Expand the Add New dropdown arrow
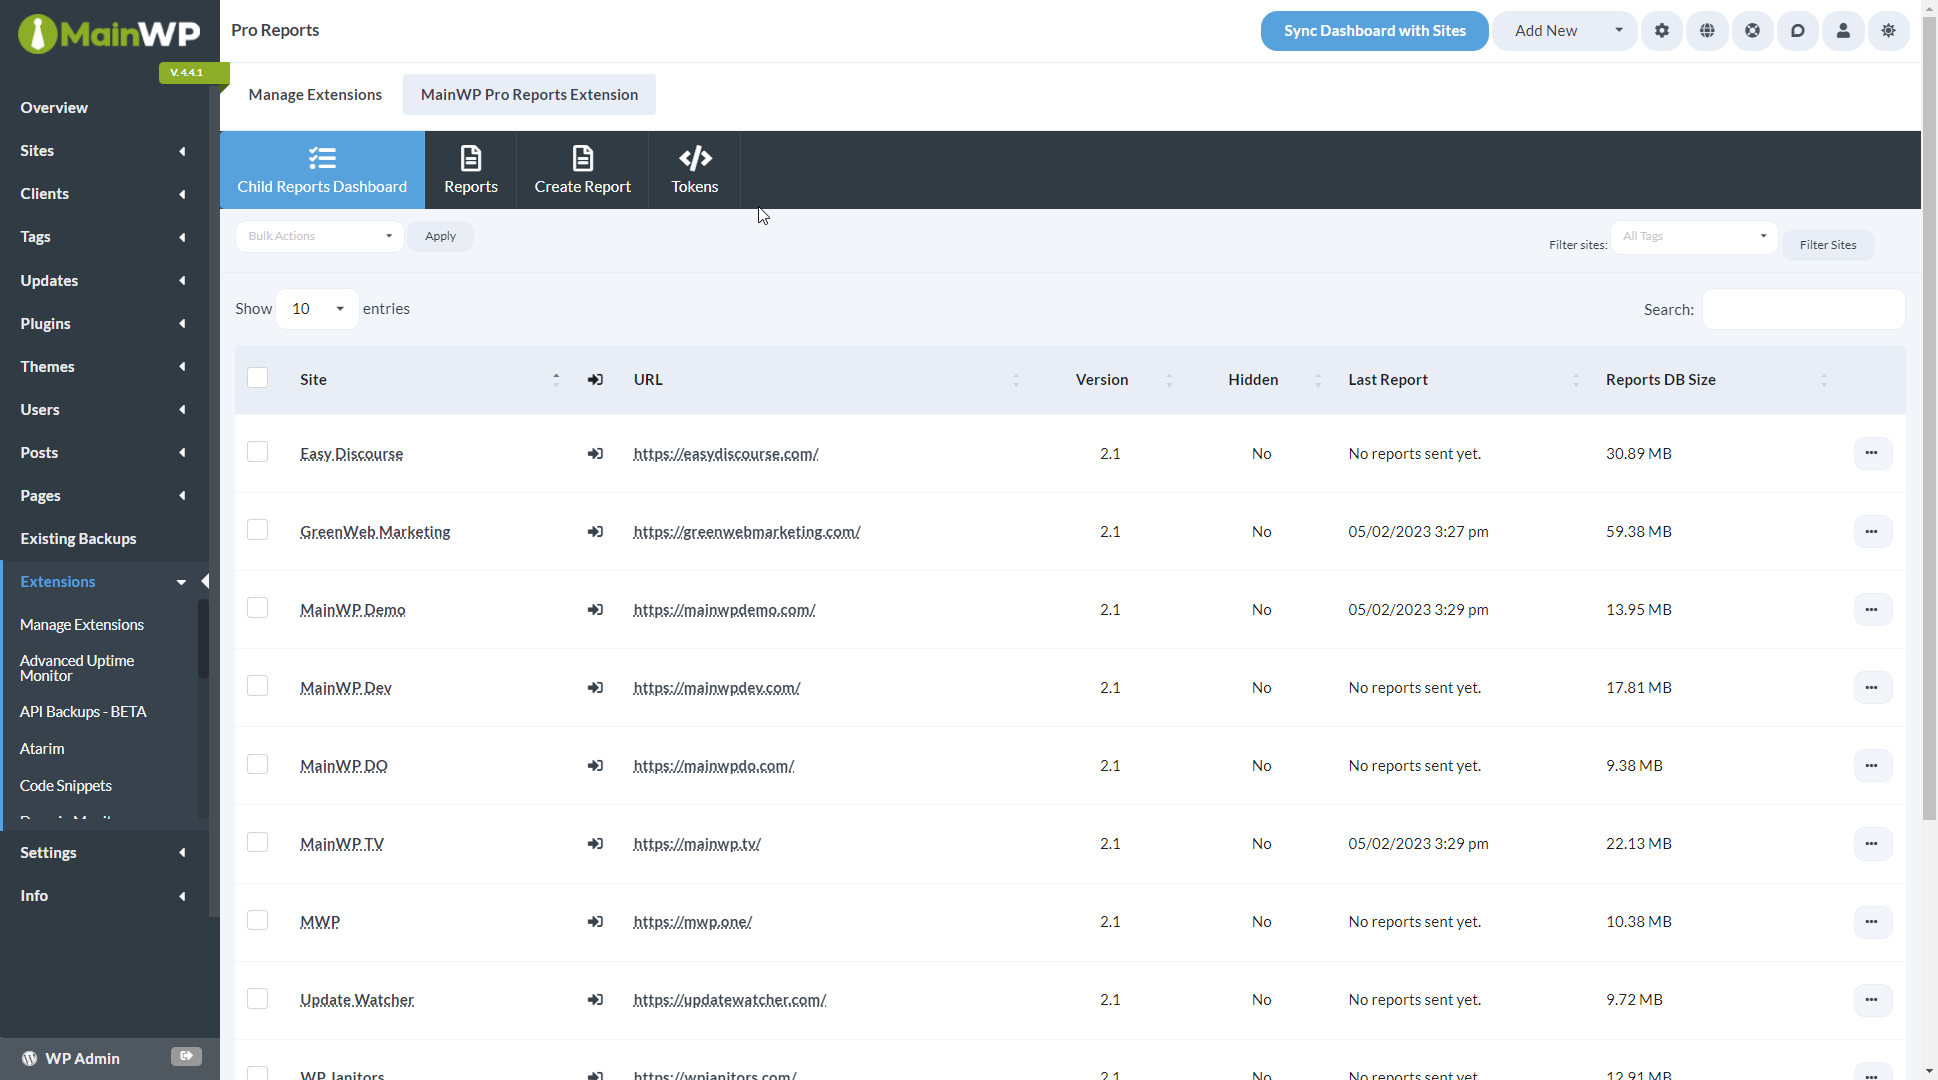Image resolution: width=1938 pixels, height=1080 pixels. 1618,31
